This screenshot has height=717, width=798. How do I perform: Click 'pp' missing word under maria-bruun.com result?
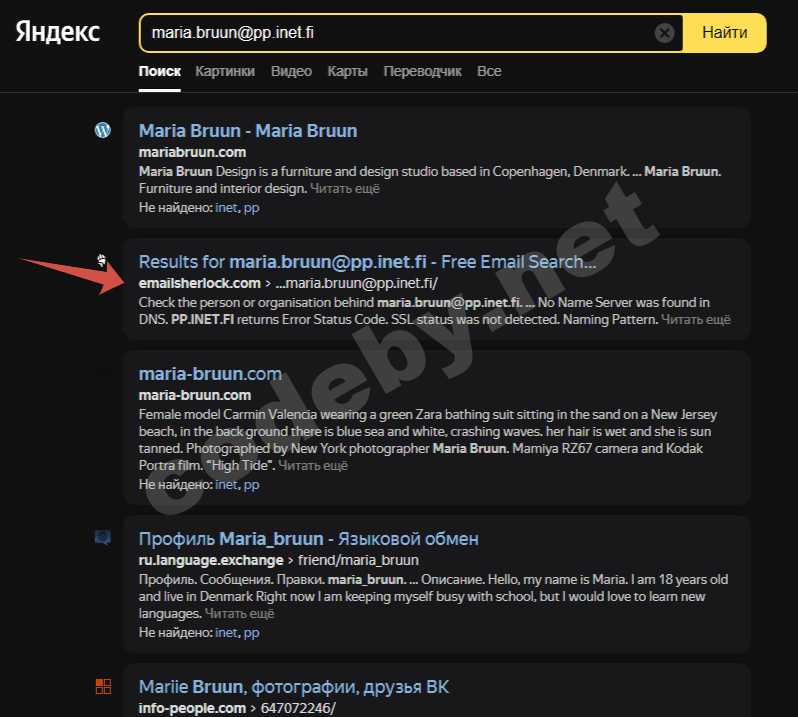point(251,485)
